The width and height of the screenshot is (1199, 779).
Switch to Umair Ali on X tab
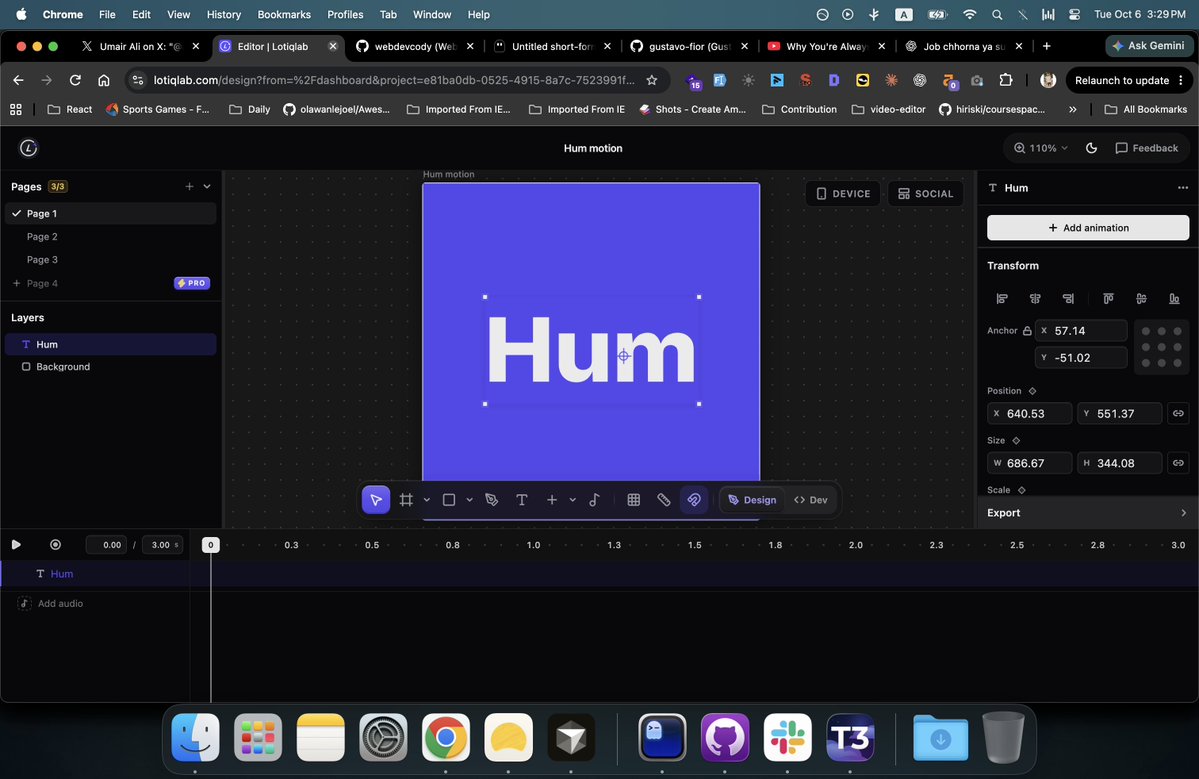tap(139, 47)
